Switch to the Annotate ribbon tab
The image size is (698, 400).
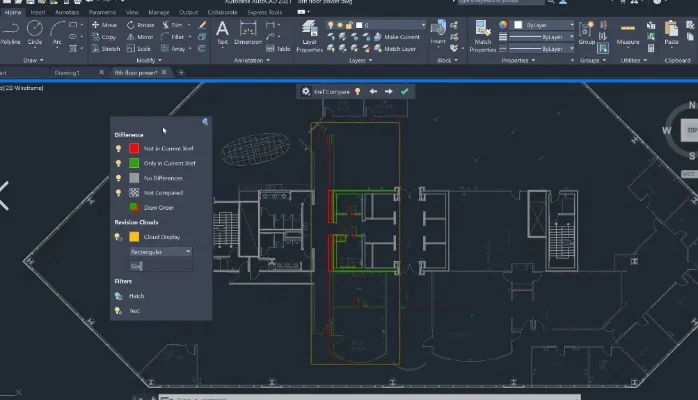click(x=67, y=12)
